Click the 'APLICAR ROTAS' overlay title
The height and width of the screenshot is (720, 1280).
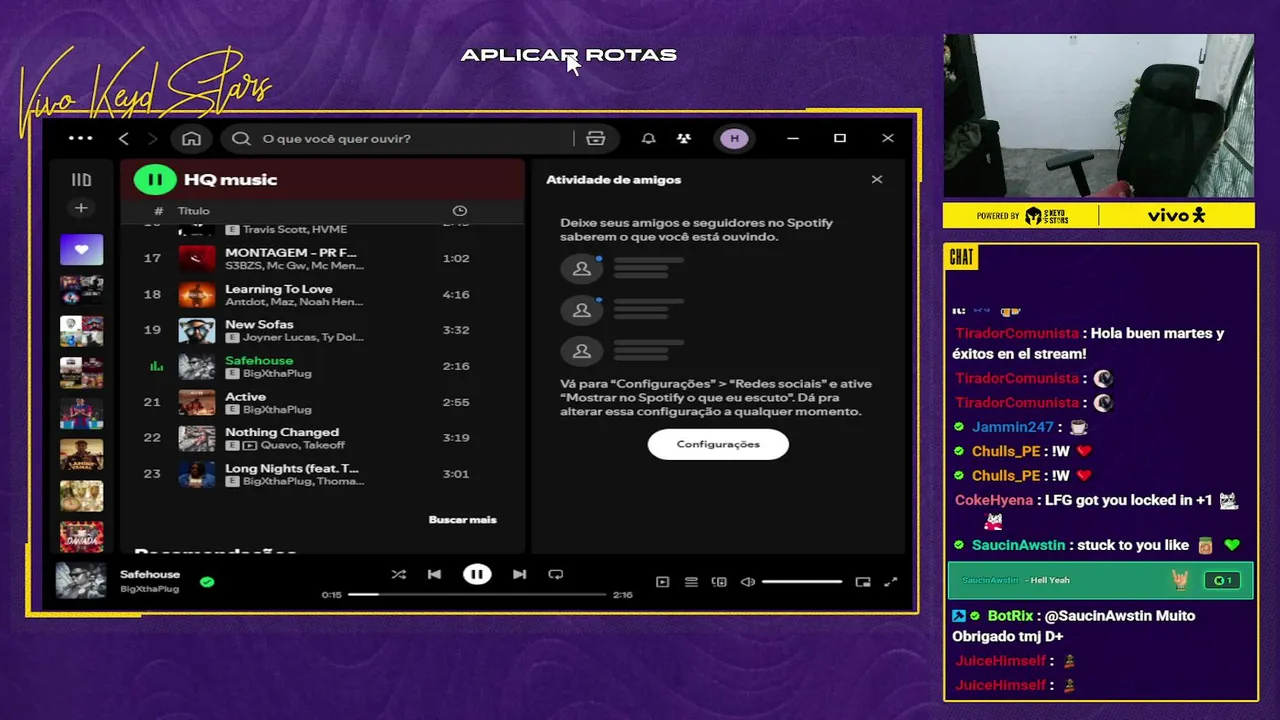568,55
